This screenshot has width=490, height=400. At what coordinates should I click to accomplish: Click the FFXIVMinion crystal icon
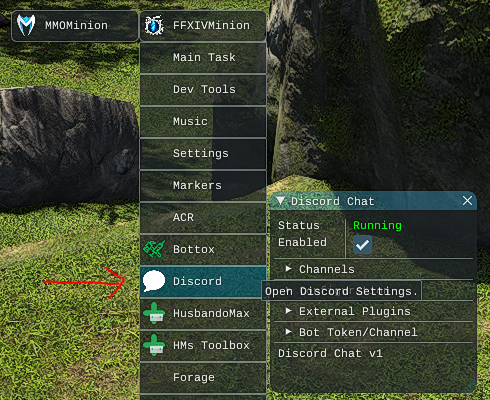[x=154, y=26]
